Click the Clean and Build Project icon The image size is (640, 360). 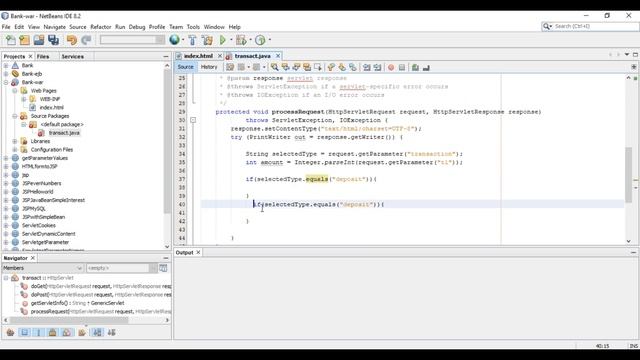pyautogui.click(x=207, y=40)
